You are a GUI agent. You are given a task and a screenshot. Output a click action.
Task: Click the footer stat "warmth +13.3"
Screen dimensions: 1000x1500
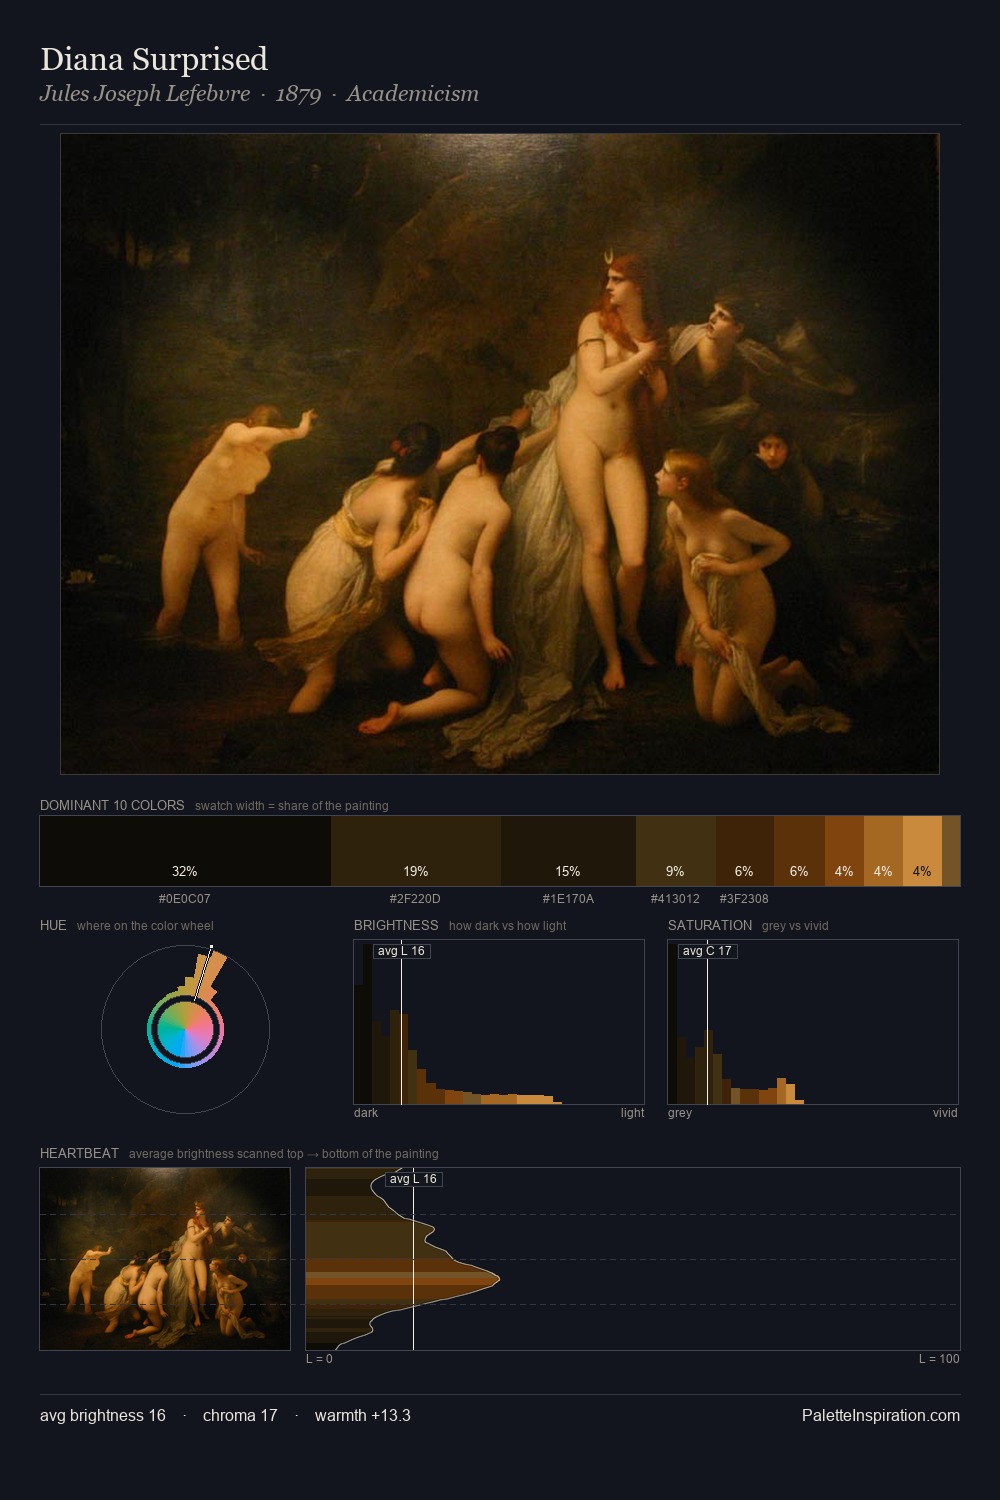pyautogui.click(x=363, y=1415)
